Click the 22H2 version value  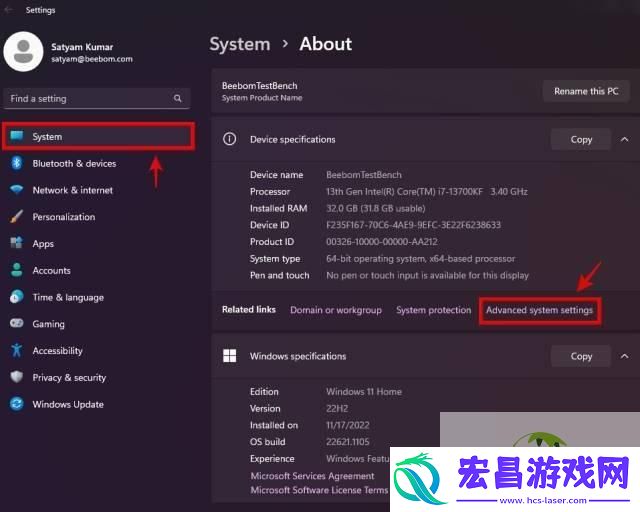337,409
